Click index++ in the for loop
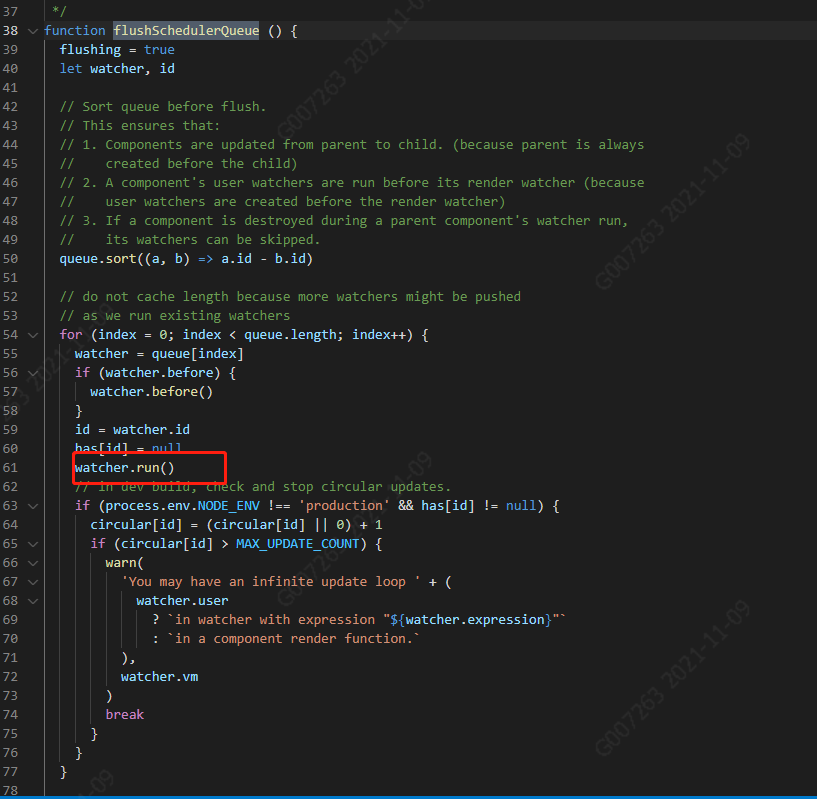This screenshot has width=817, height=799. pos(379,335)
